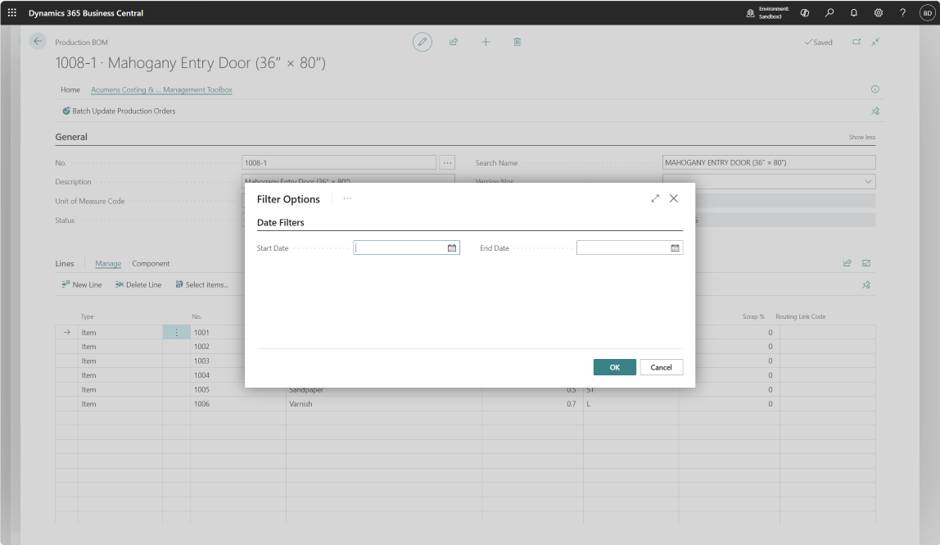Image resolution: width=940 pixels, height=545 pixels.
Task: Click OK in Filter Options
Action: [x=614, y=367]
